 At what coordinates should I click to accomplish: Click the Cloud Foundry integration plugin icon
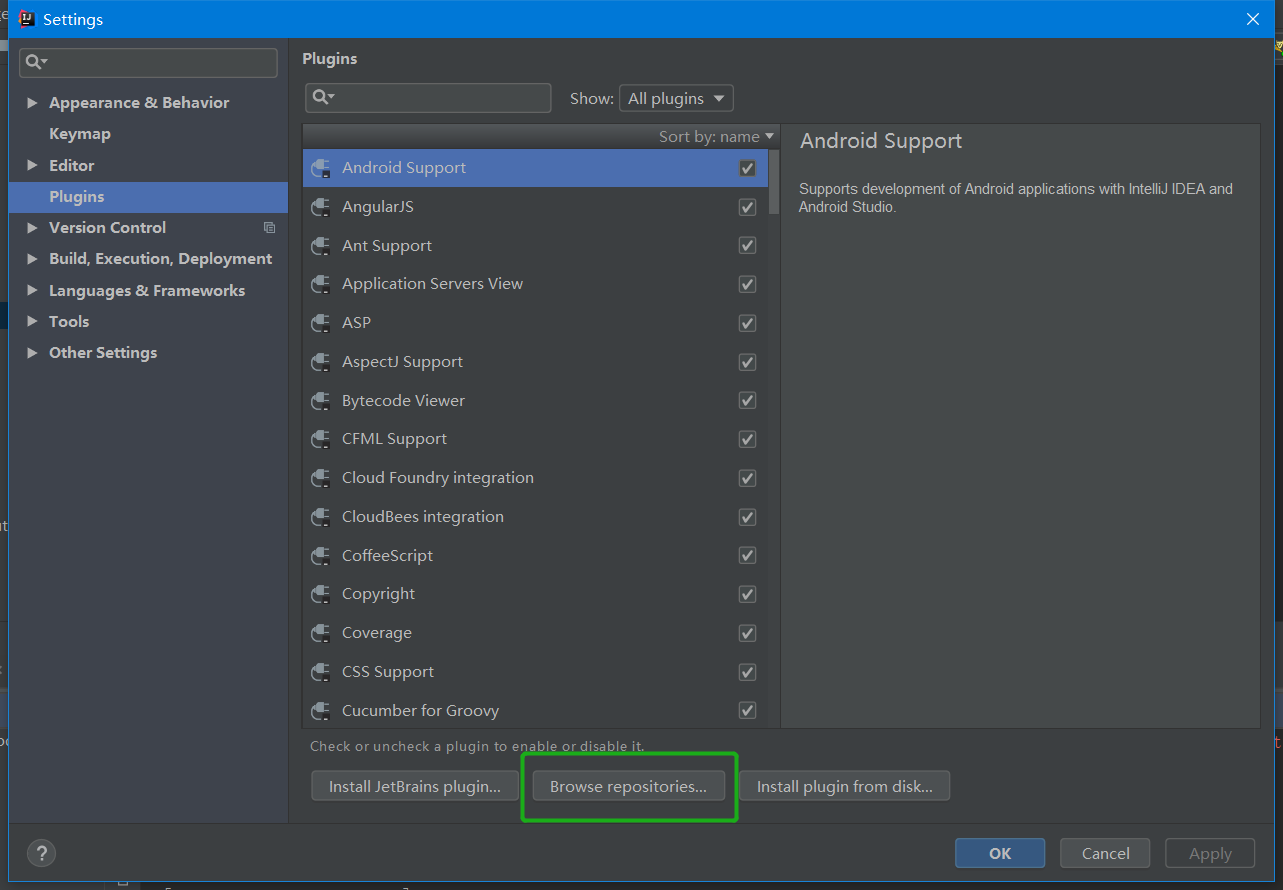click(321, 478)
